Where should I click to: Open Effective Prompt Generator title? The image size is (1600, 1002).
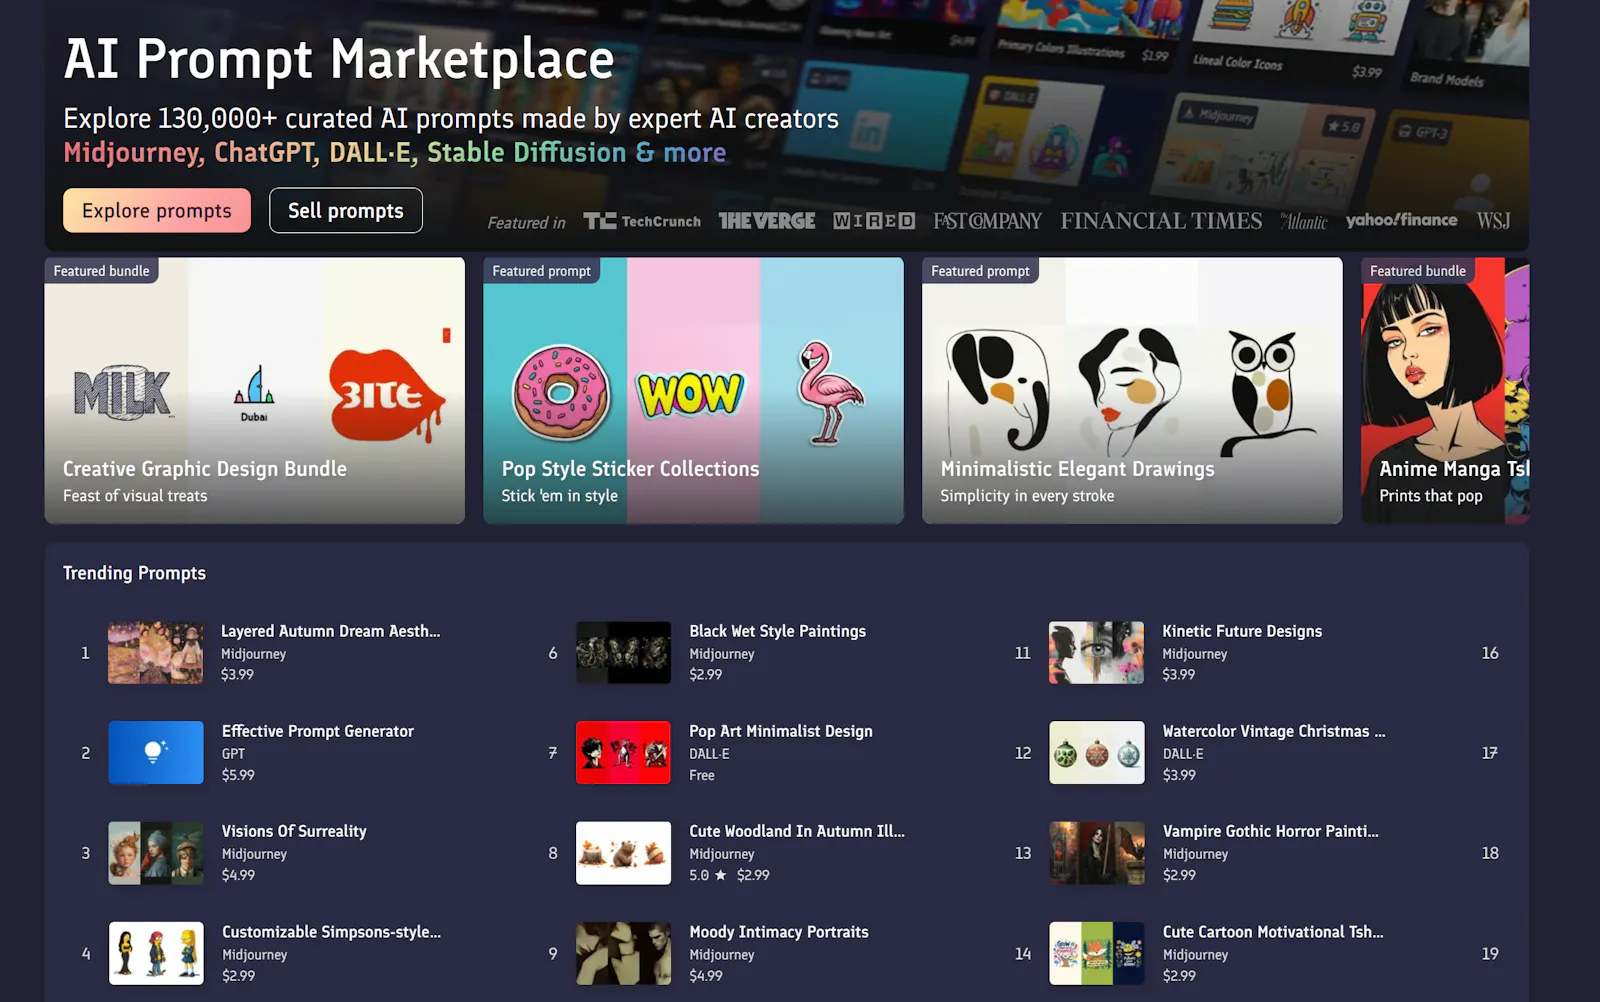click(317, 731)
